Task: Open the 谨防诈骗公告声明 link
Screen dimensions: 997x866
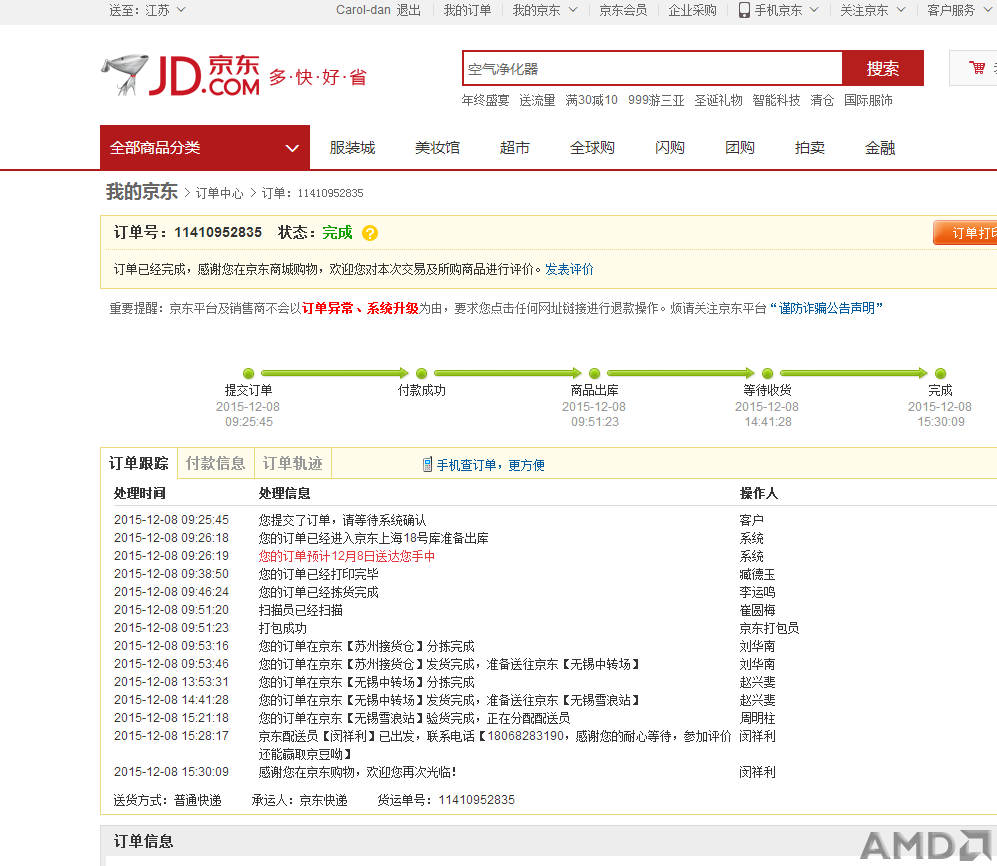Action: point(827,308)
